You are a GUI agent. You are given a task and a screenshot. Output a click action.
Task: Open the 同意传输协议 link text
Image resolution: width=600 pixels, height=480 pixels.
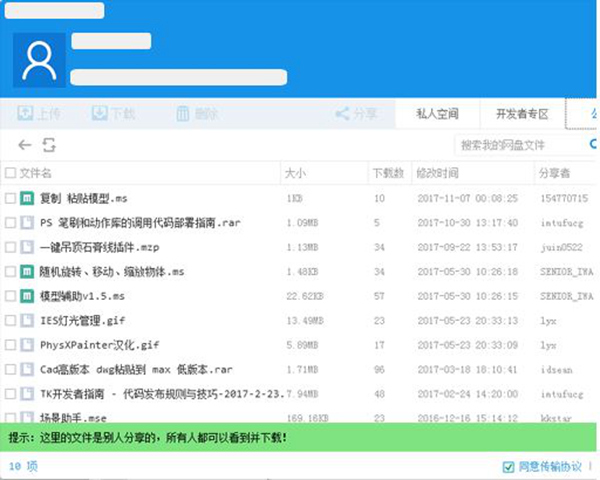point(550,467)
